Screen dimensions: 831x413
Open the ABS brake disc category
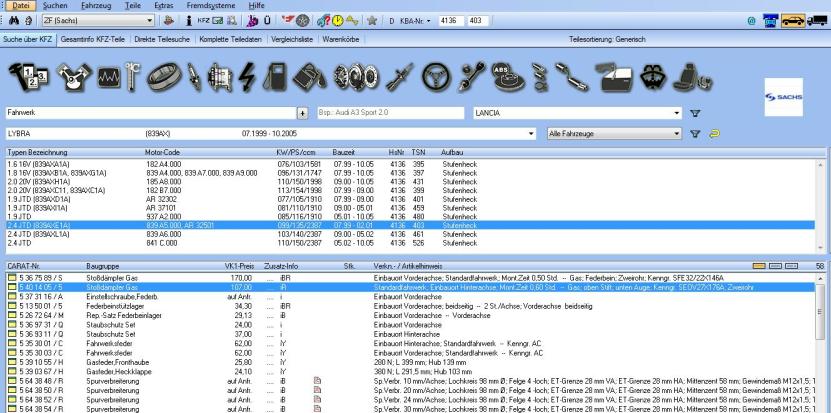tap(508, 77)
